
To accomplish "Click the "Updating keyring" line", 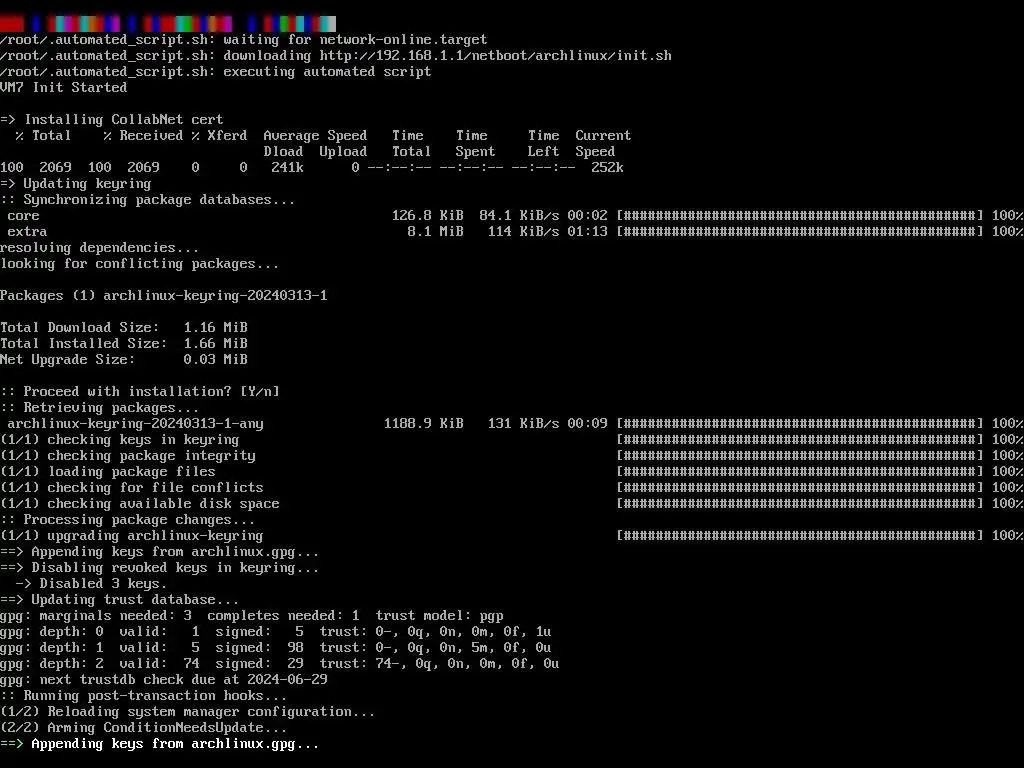I will point(76,184).
